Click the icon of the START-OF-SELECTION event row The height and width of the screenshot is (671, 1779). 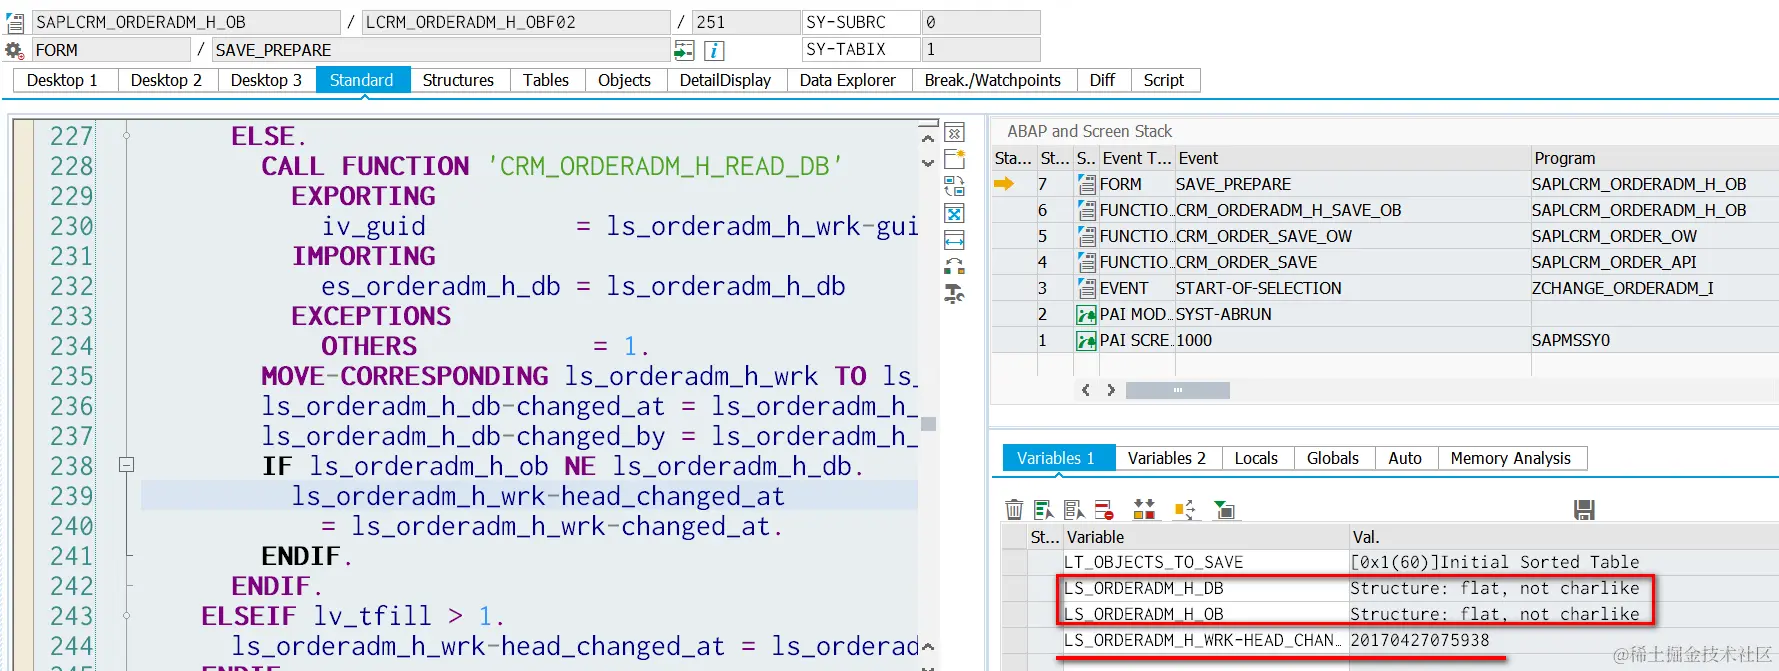(1086, 288)
